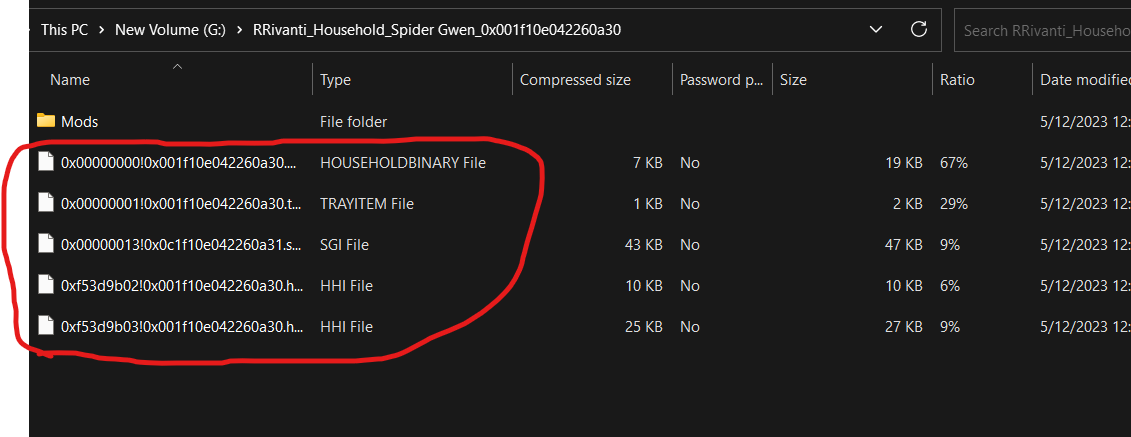This screenshot has width=1131, height=437.
Task: Sort by the Ratio column header
Action: point(957,80)
